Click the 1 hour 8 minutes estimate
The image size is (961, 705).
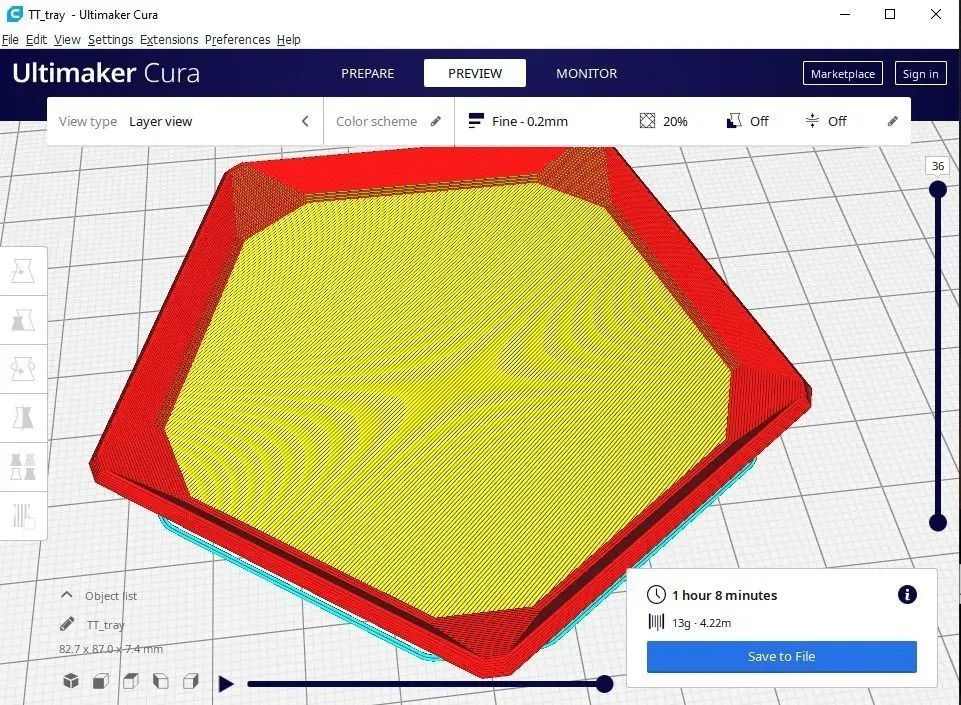point(724,595)
